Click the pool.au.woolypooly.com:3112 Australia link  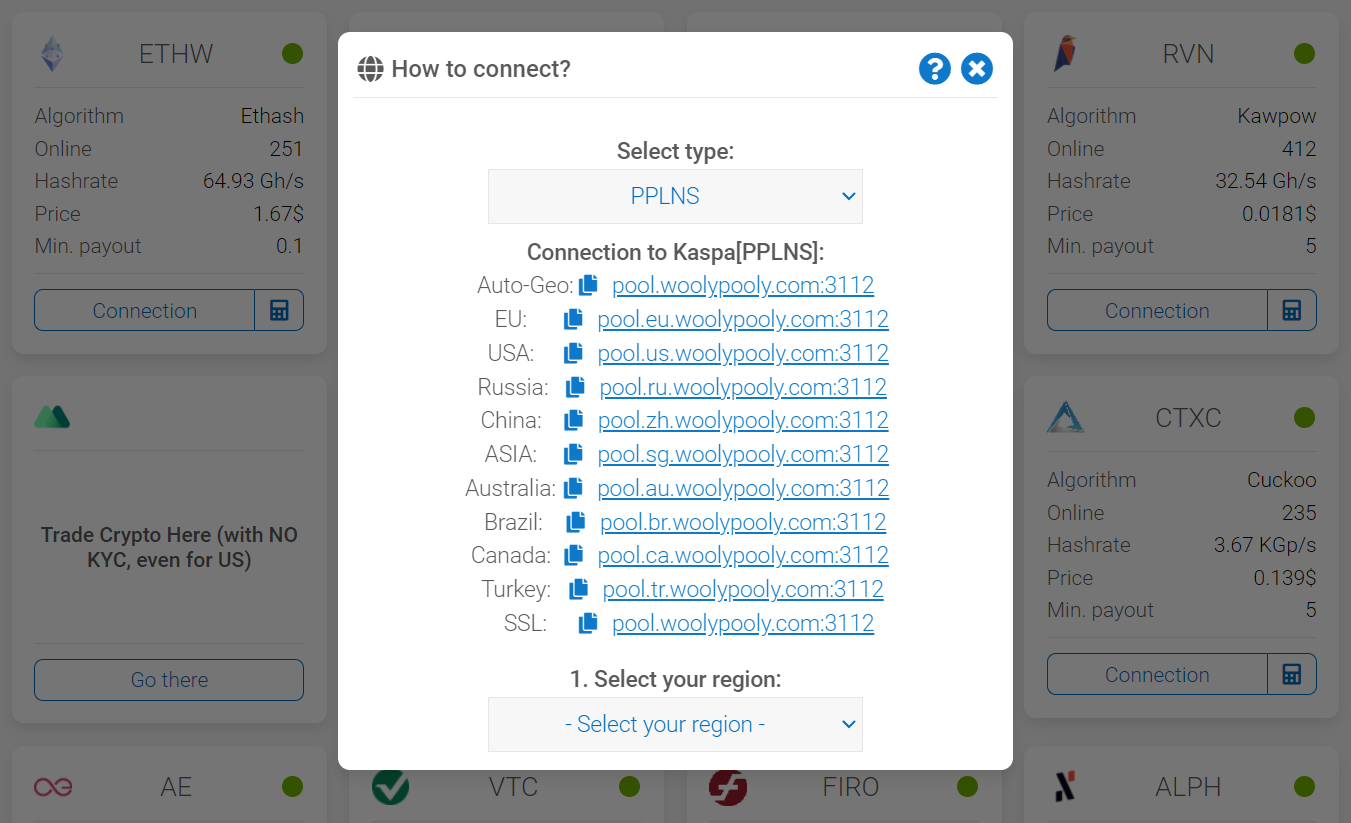pos(743,488)
